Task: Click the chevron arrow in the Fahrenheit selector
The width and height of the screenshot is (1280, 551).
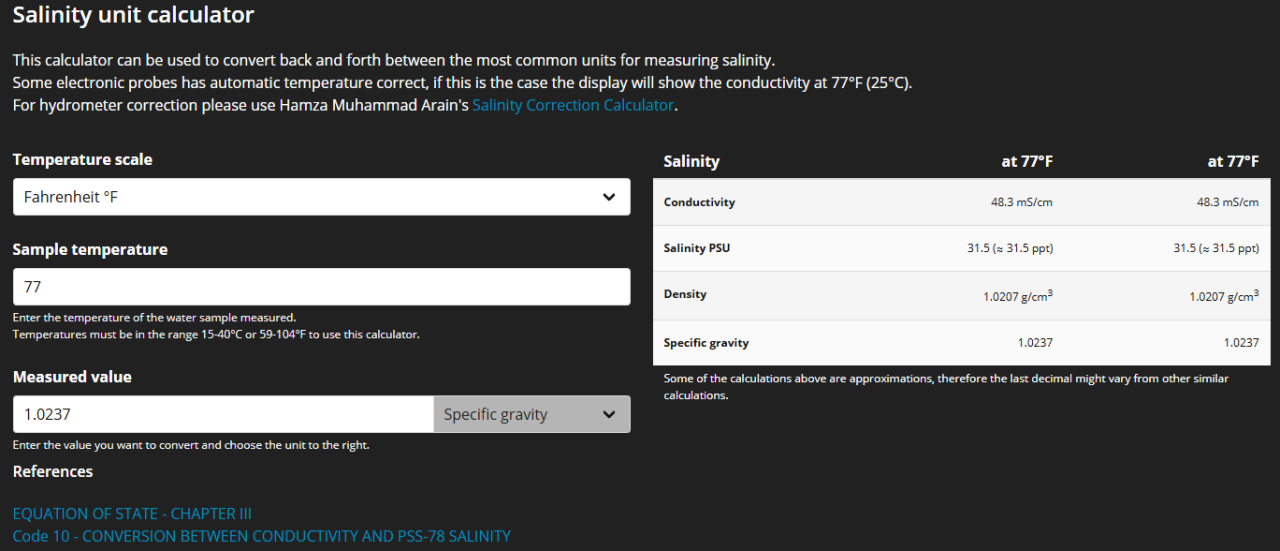Action: point(609,197)
